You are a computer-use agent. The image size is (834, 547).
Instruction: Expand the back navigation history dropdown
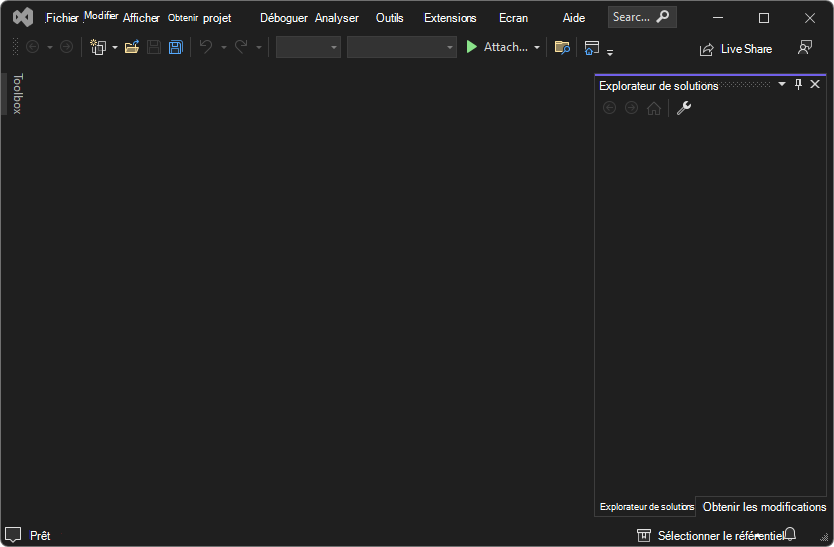[50, 47]
